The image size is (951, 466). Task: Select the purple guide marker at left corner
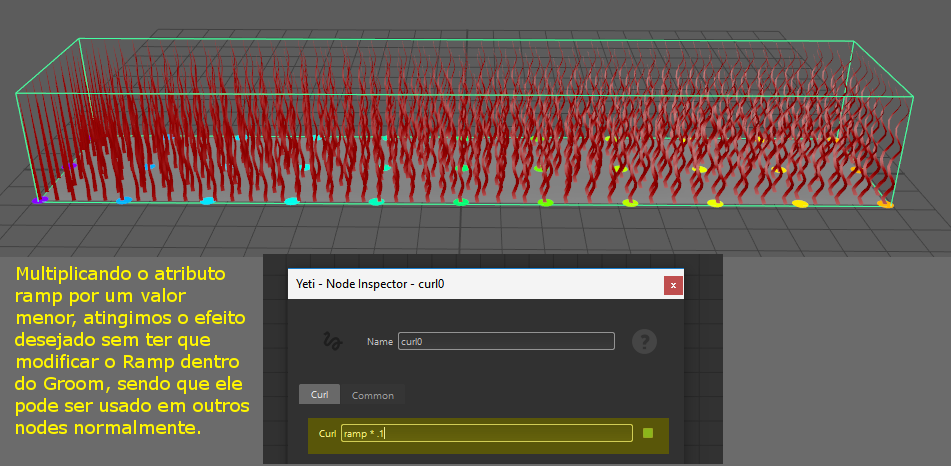coord(39,200)
